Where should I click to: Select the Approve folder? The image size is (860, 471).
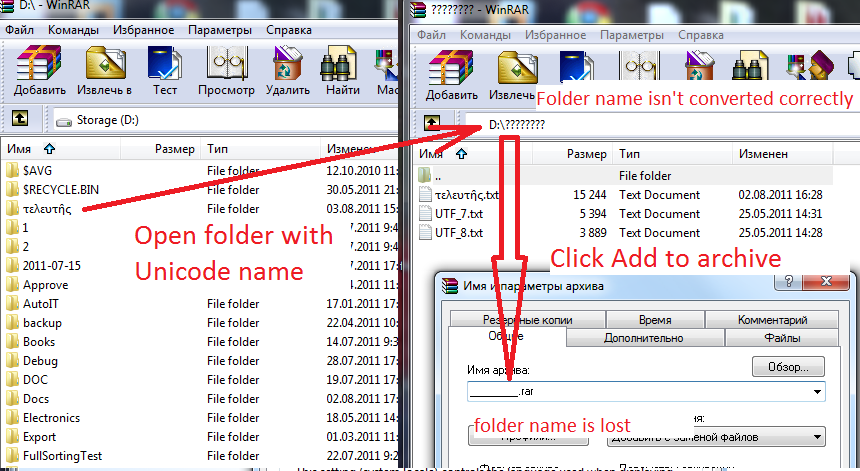click(46, 285)
